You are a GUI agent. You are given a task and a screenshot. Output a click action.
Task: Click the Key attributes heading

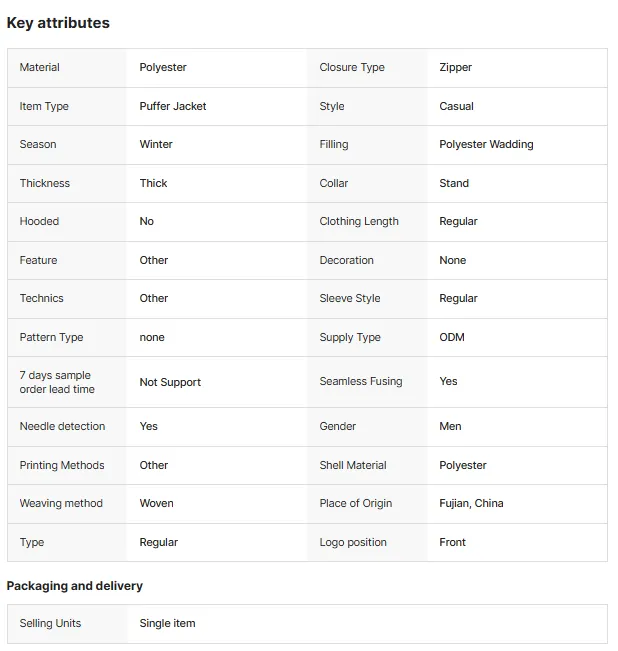coord(58,23)
